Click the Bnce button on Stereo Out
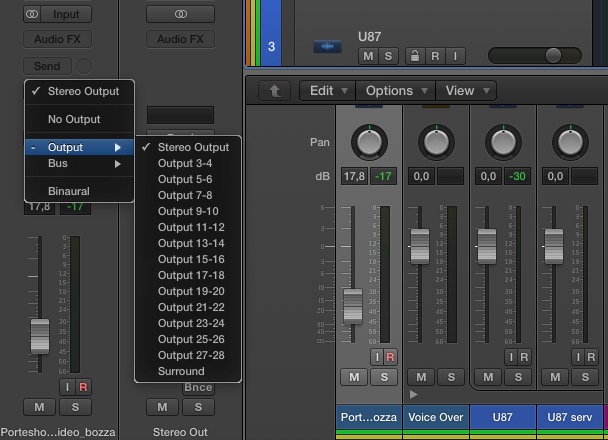 tap(198, 387)
